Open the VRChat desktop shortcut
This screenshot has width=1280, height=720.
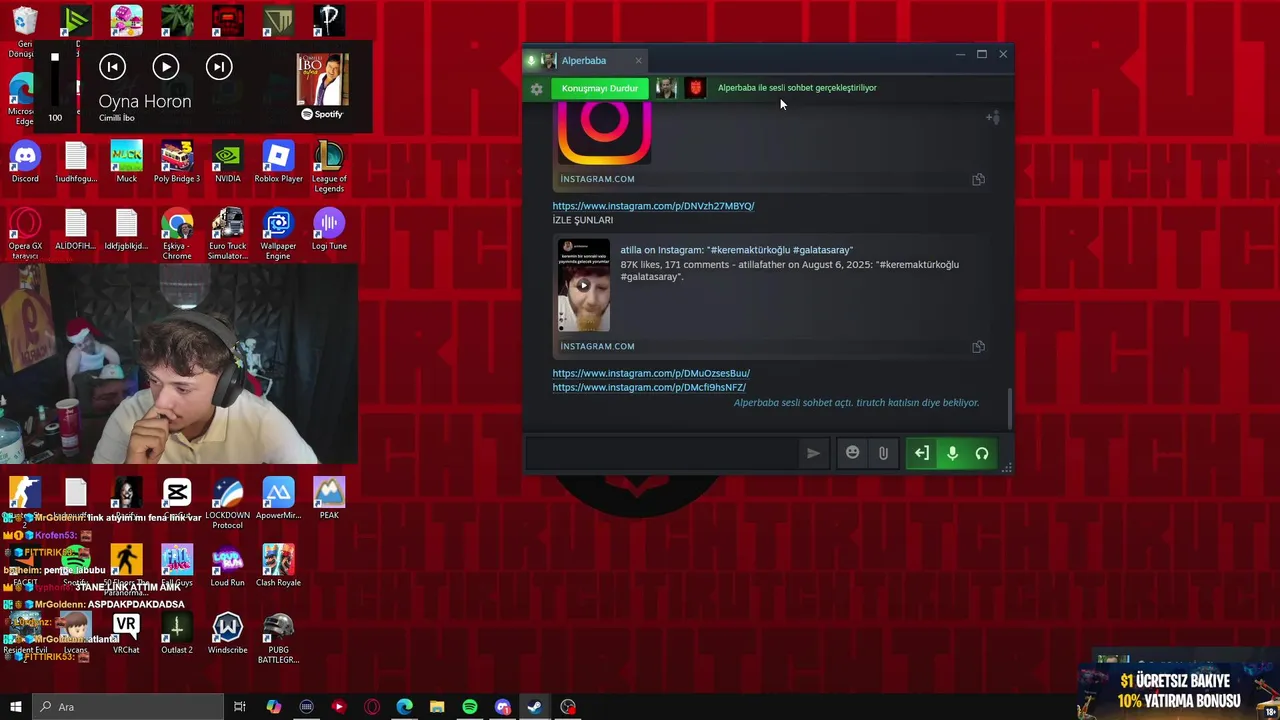tap(126, 634)
